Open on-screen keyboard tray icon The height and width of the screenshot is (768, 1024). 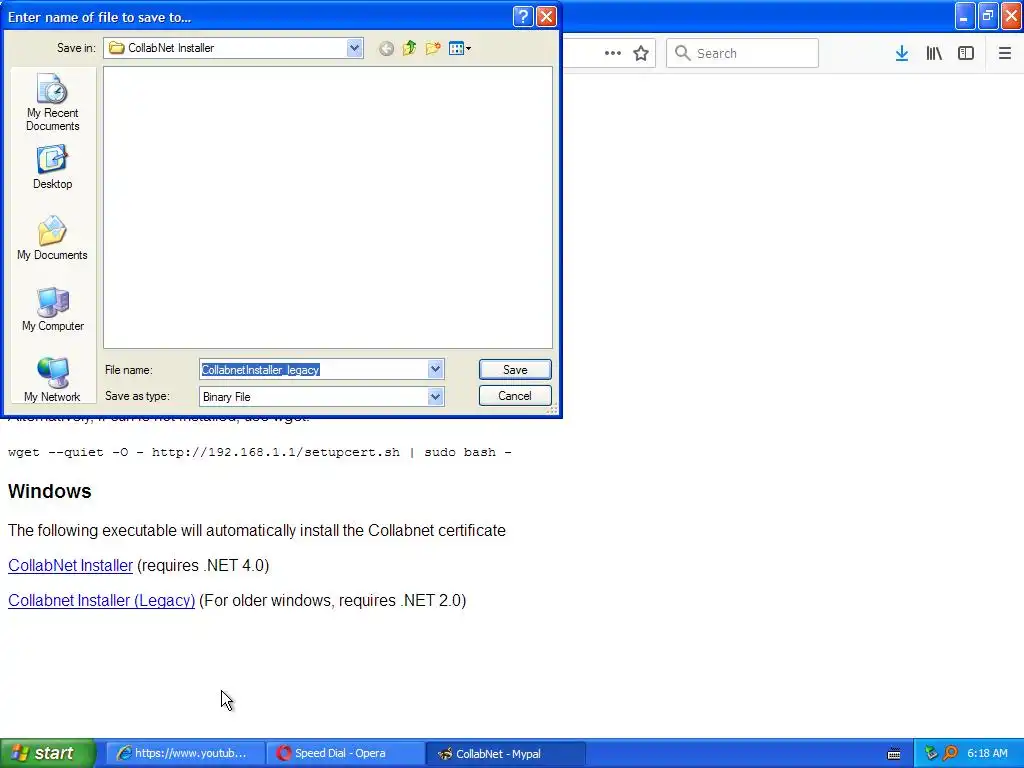click(x=894, y=754)
